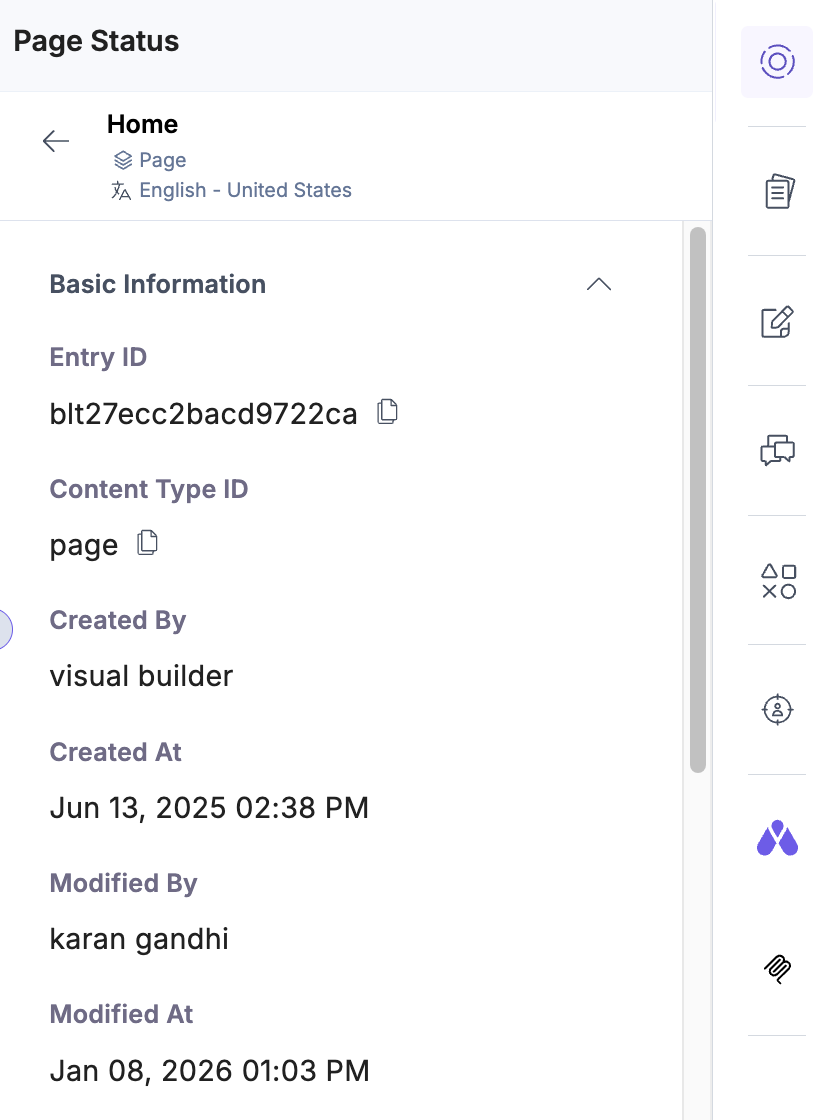Open the stacked documents icon in sidebar
This screenshot has width=836, height=1120.
pos(778,191)
